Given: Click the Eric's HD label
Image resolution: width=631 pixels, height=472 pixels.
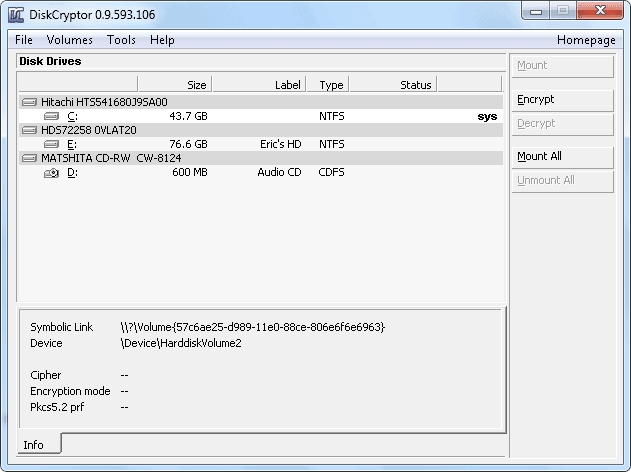Looking at the screenshot, I should [x=280, y=144].
